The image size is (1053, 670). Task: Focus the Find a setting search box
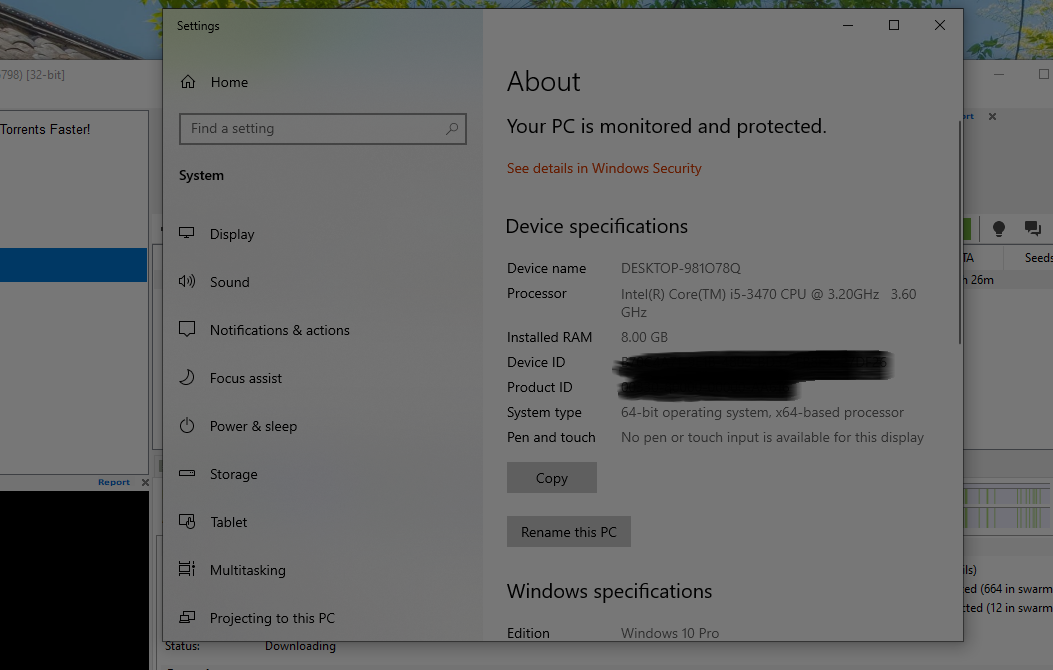click(322, 128)
